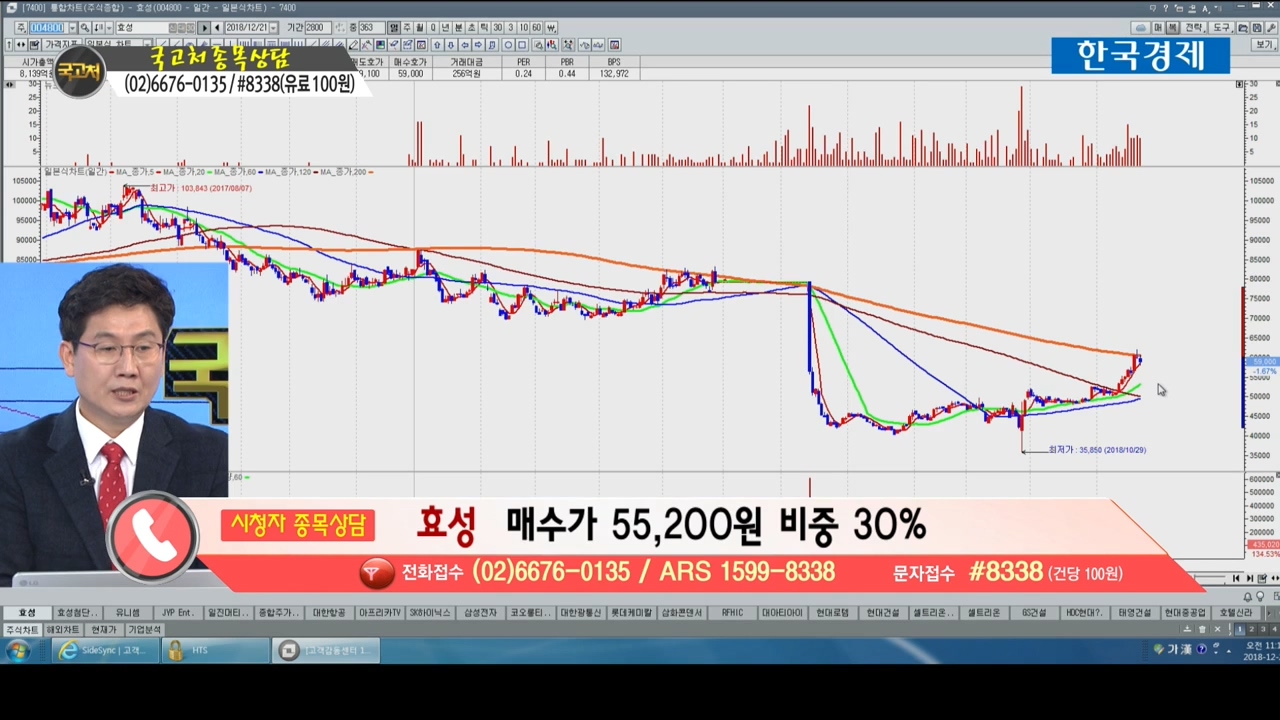Click the Won currency toolbar icon
This screenshot has width=1280, height=720.
coord(551,27)
